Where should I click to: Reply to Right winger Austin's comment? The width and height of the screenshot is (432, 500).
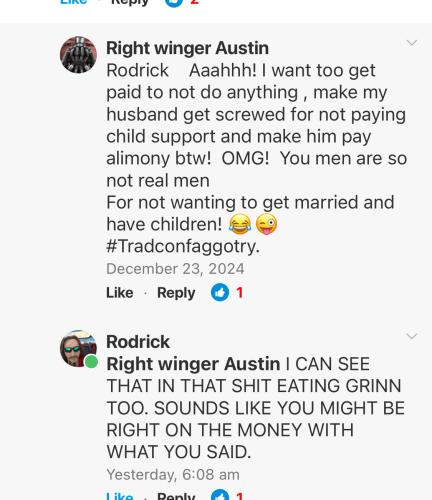(x=176, y=293)
